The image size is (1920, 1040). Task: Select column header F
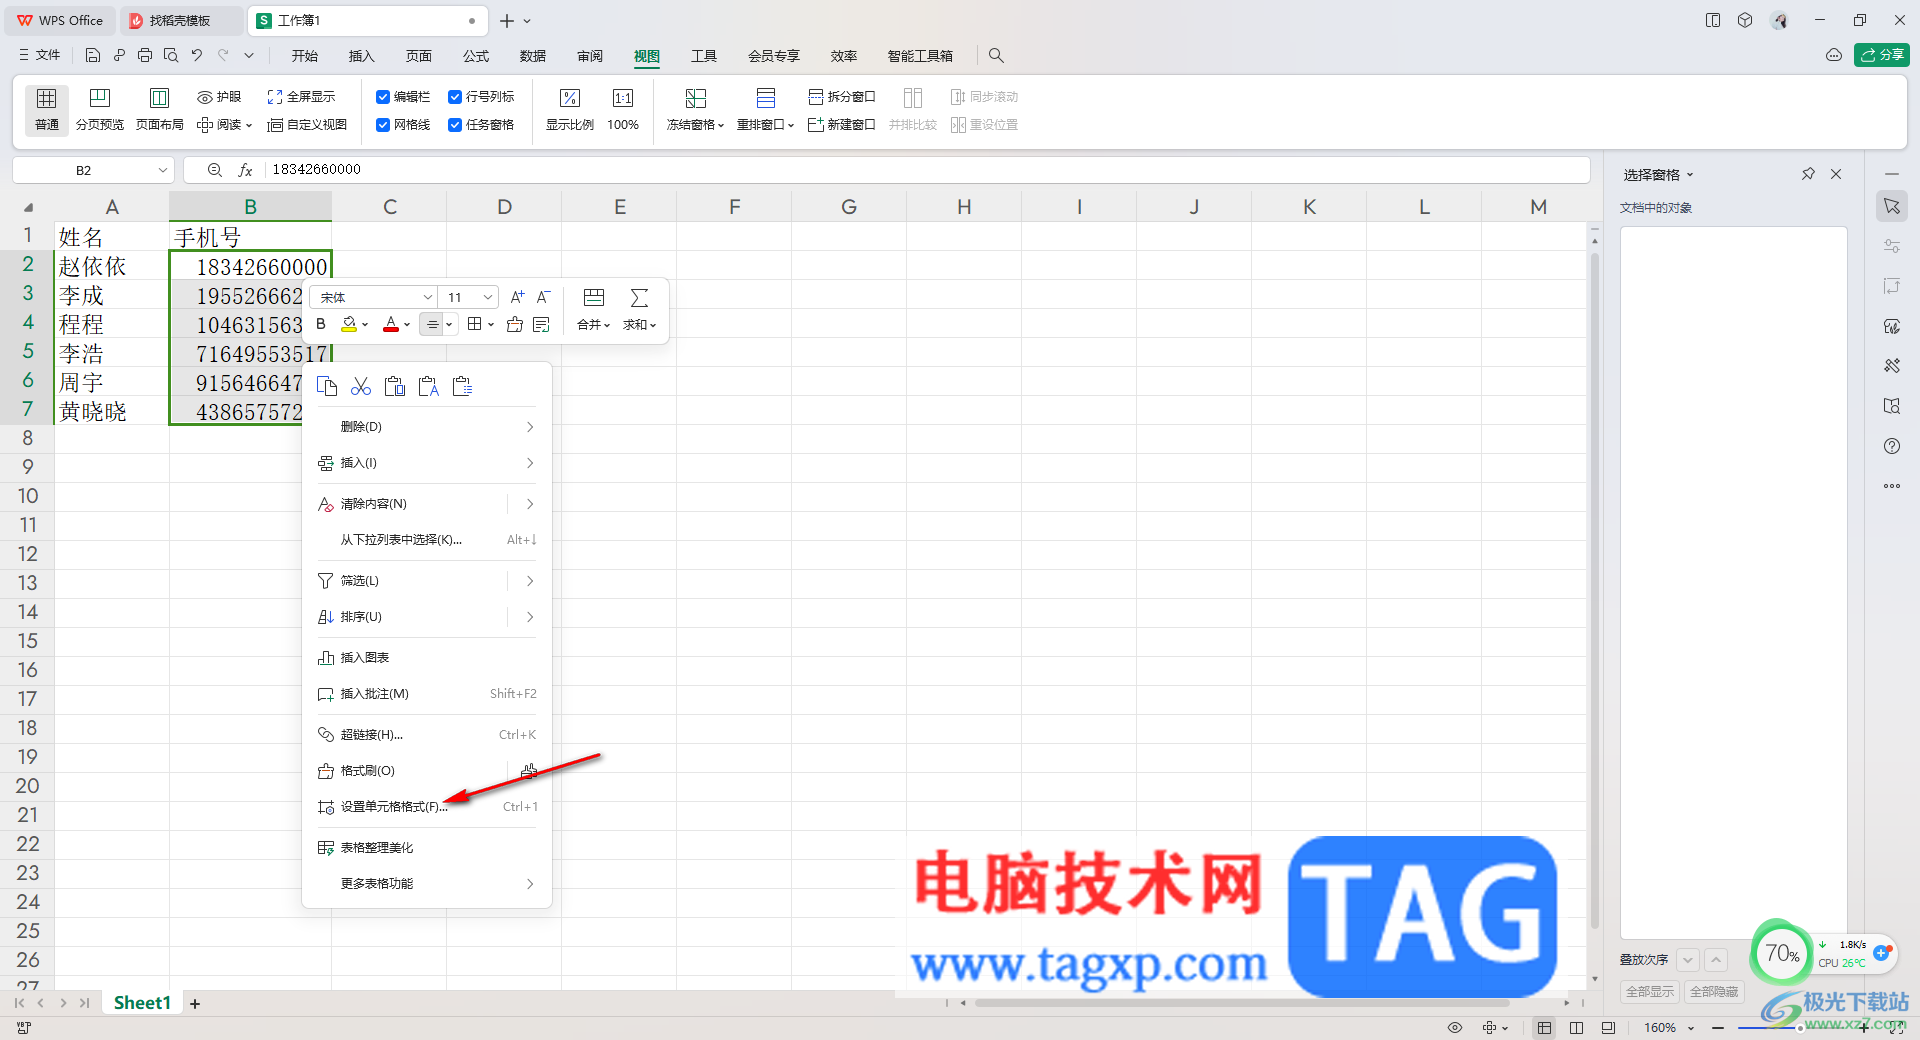pos(735,207)
